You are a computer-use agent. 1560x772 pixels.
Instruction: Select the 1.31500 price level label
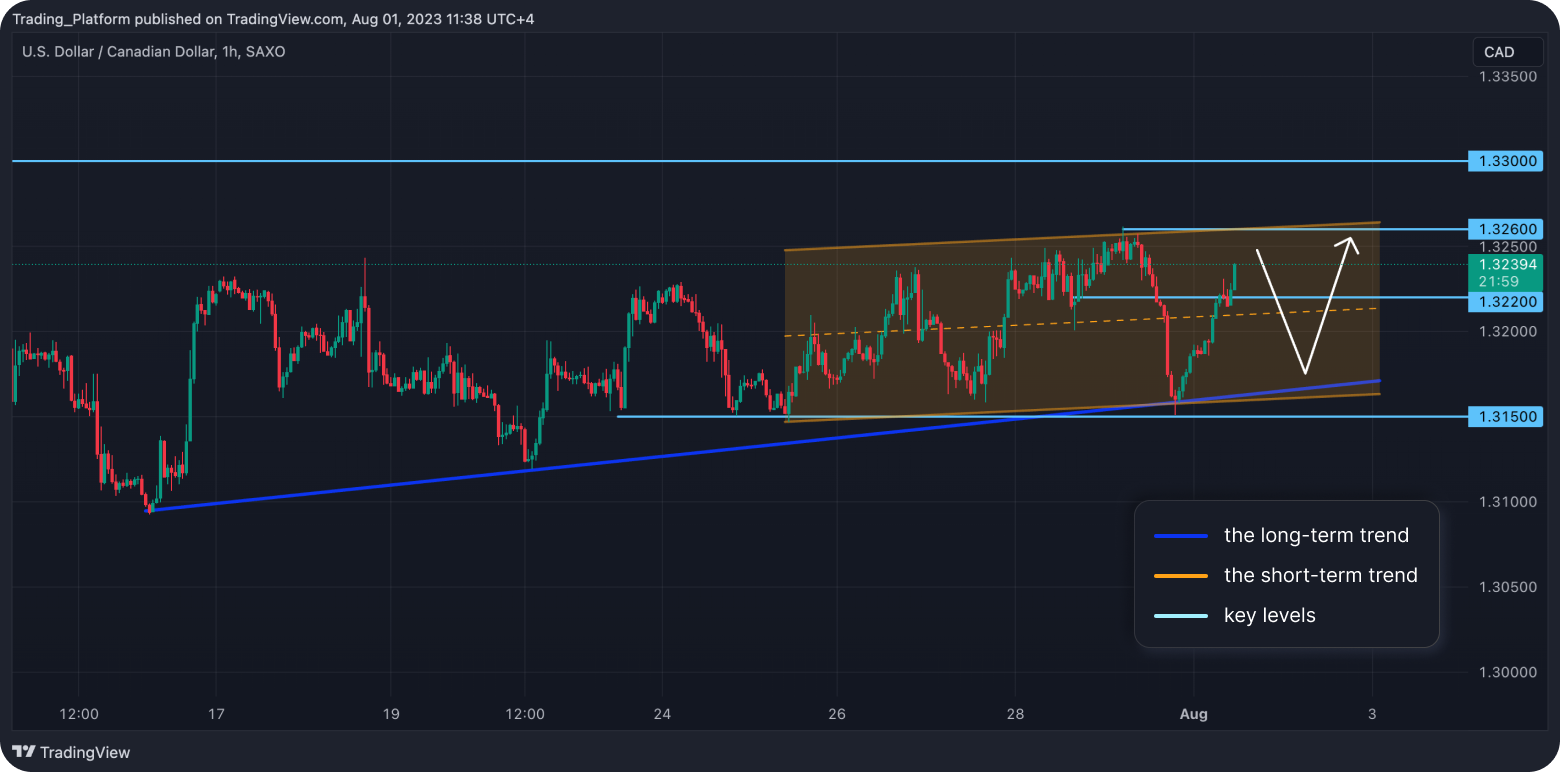[1506, 416]
